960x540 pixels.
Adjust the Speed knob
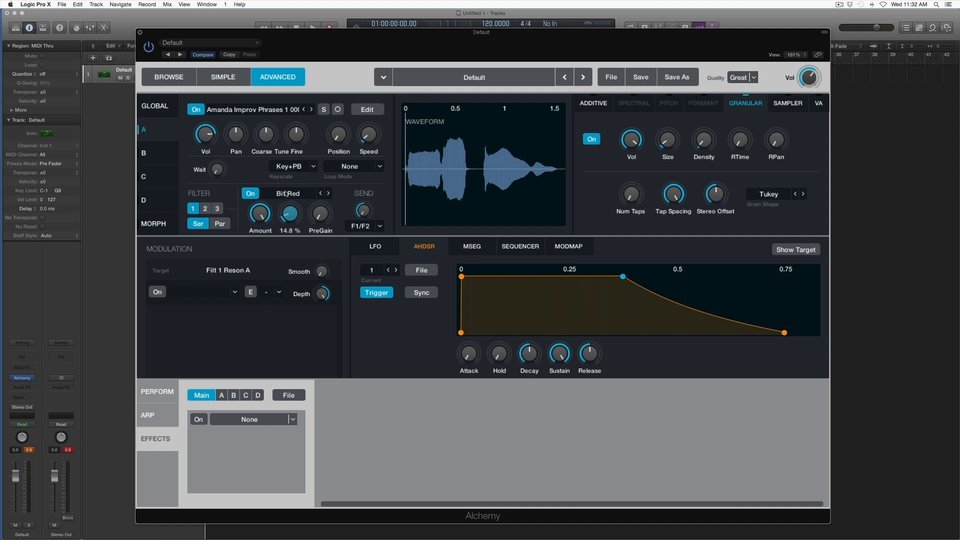point(368,134)
